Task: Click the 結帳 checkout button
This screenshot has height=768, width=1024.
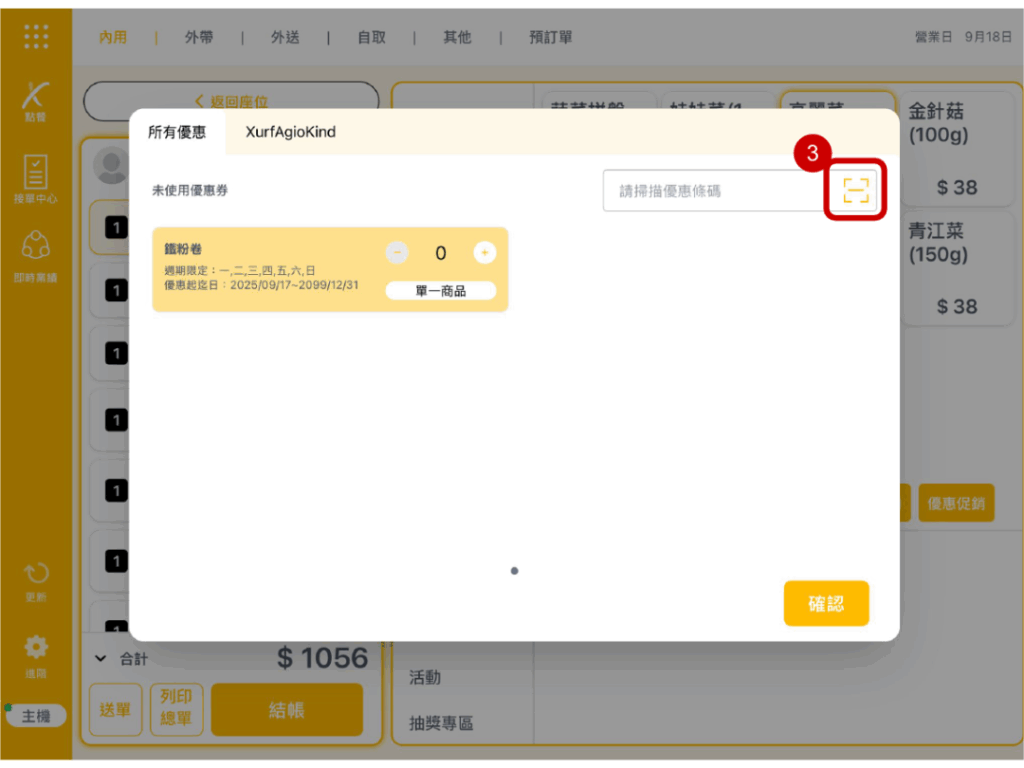Action: coord(286,710)
